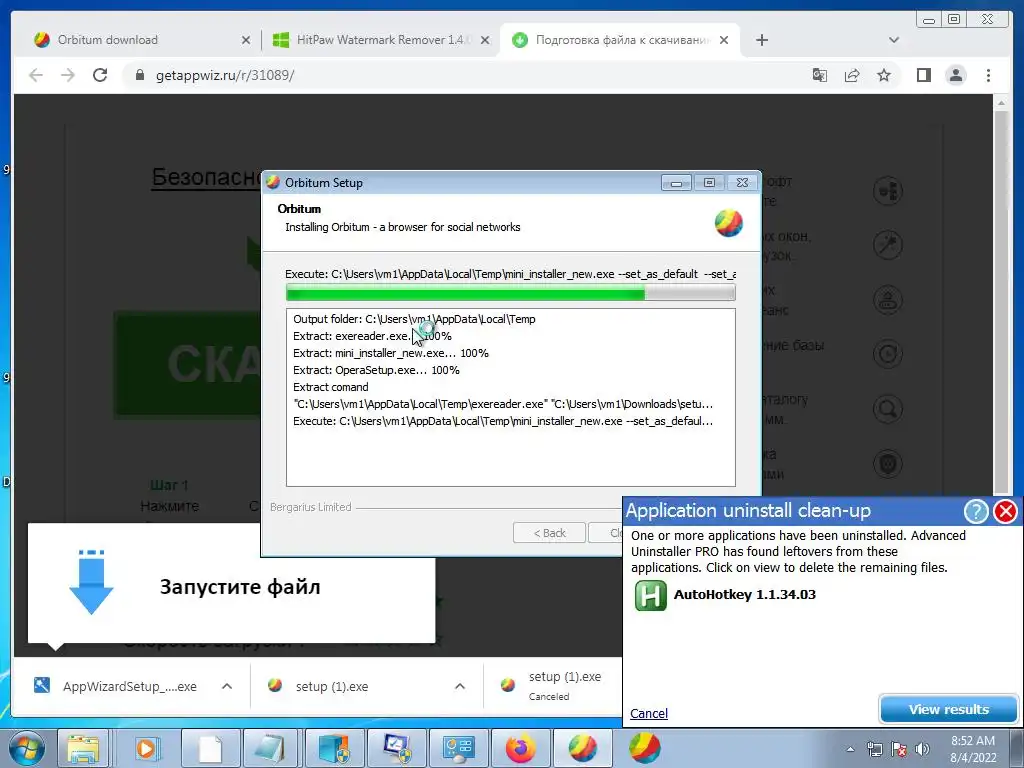Reload the current page
This screenshot has width=1024, height=768.
tap(100, 75)
